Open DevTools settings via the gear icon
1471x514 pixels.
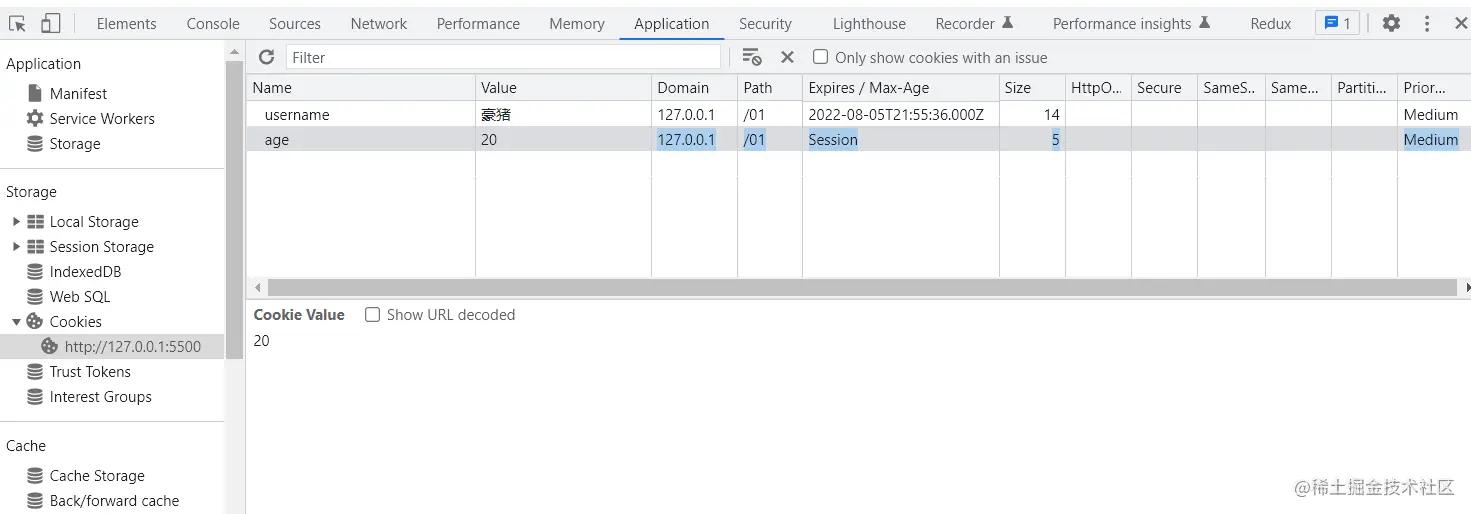point(1391,23)
